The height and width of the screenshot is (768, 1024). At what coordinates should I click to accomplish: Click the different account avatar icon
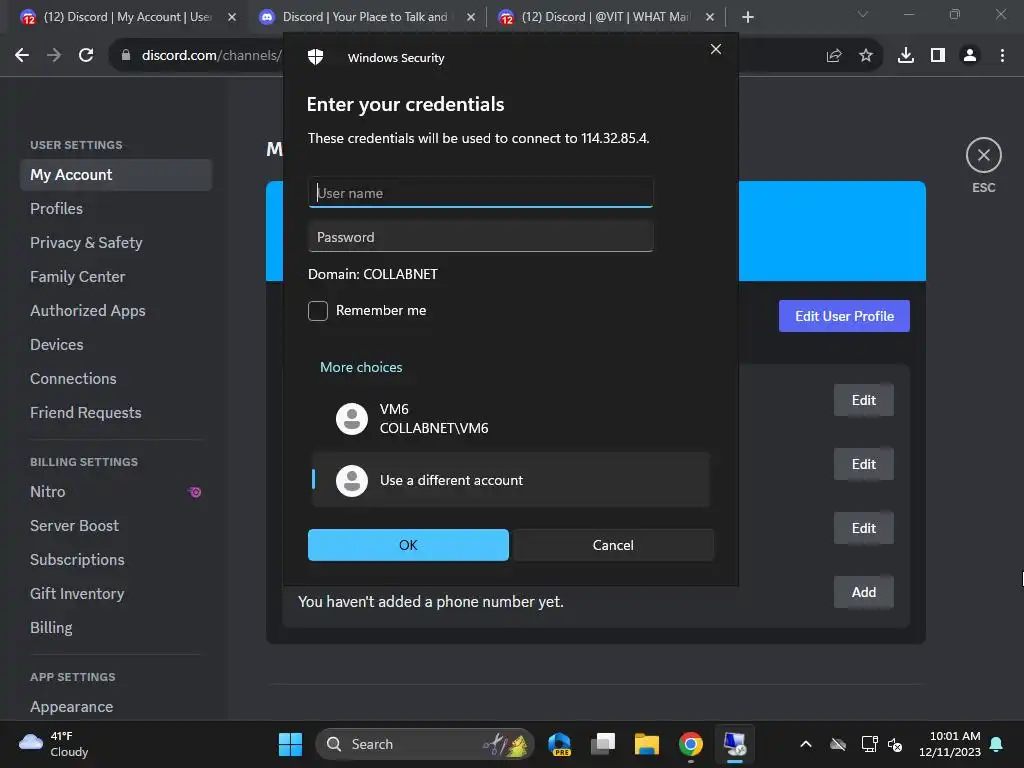pos(352,481)
